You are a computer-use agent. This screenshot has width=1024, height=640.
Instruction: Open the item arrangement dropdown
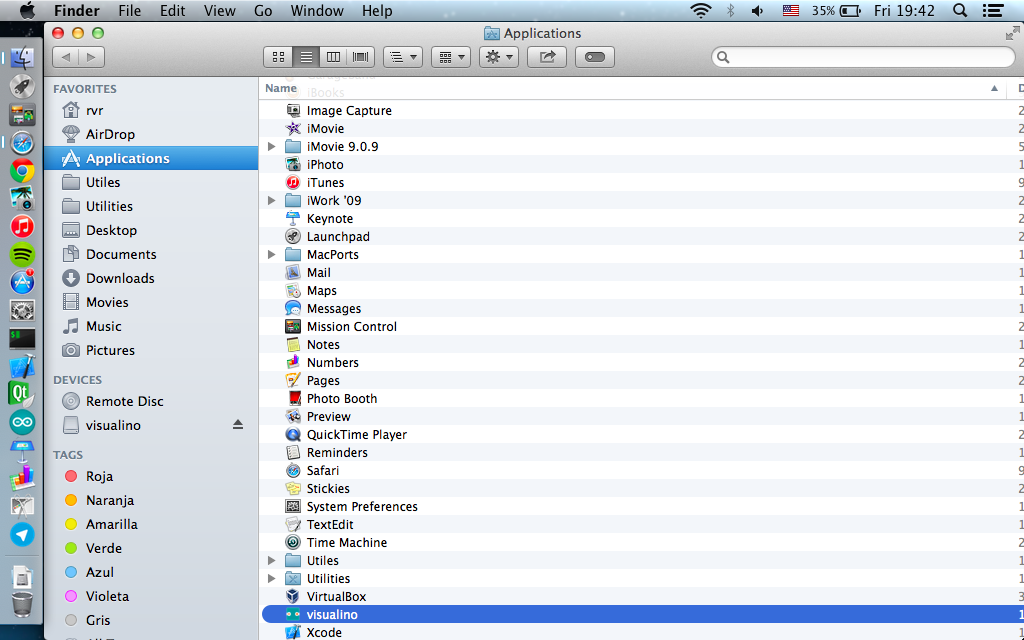[x=403, y=57]
